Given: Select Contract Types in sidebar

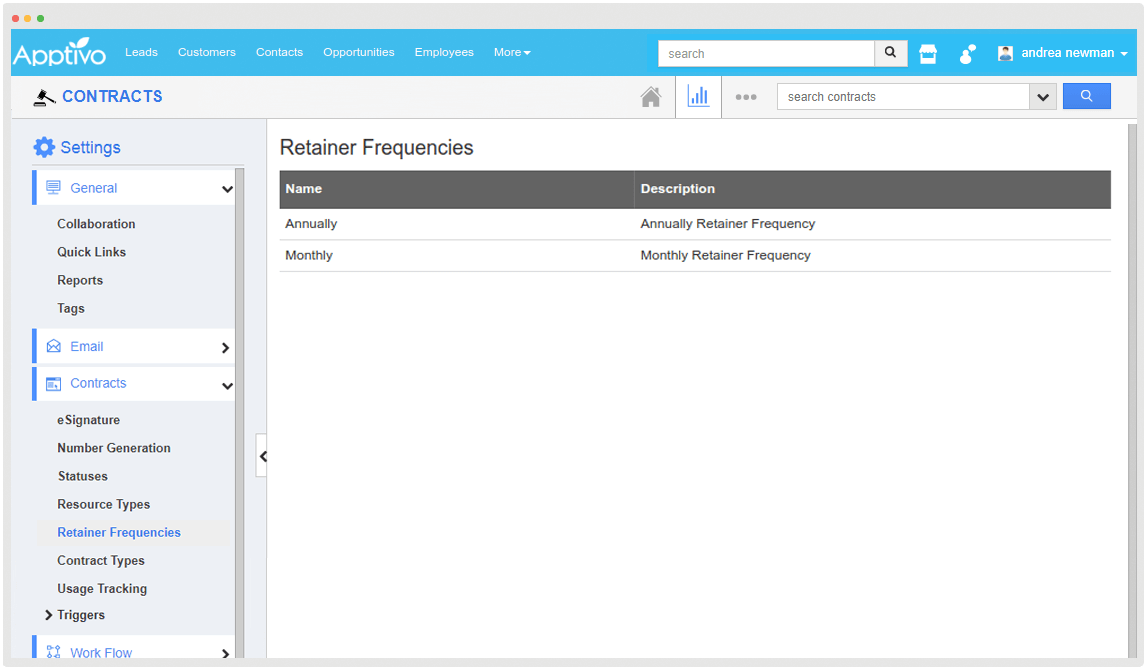Looking at the screenshot, I should point(101,561).
